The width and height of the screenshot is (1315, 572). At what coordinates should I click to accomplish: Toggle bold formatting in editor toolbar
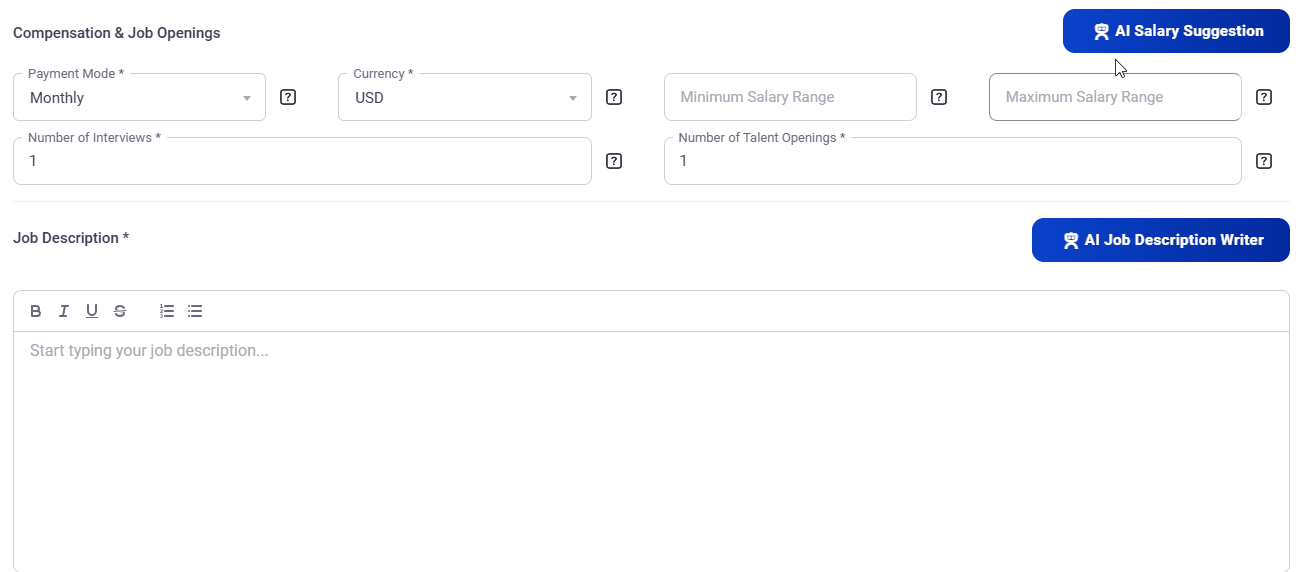pos(36,311)
